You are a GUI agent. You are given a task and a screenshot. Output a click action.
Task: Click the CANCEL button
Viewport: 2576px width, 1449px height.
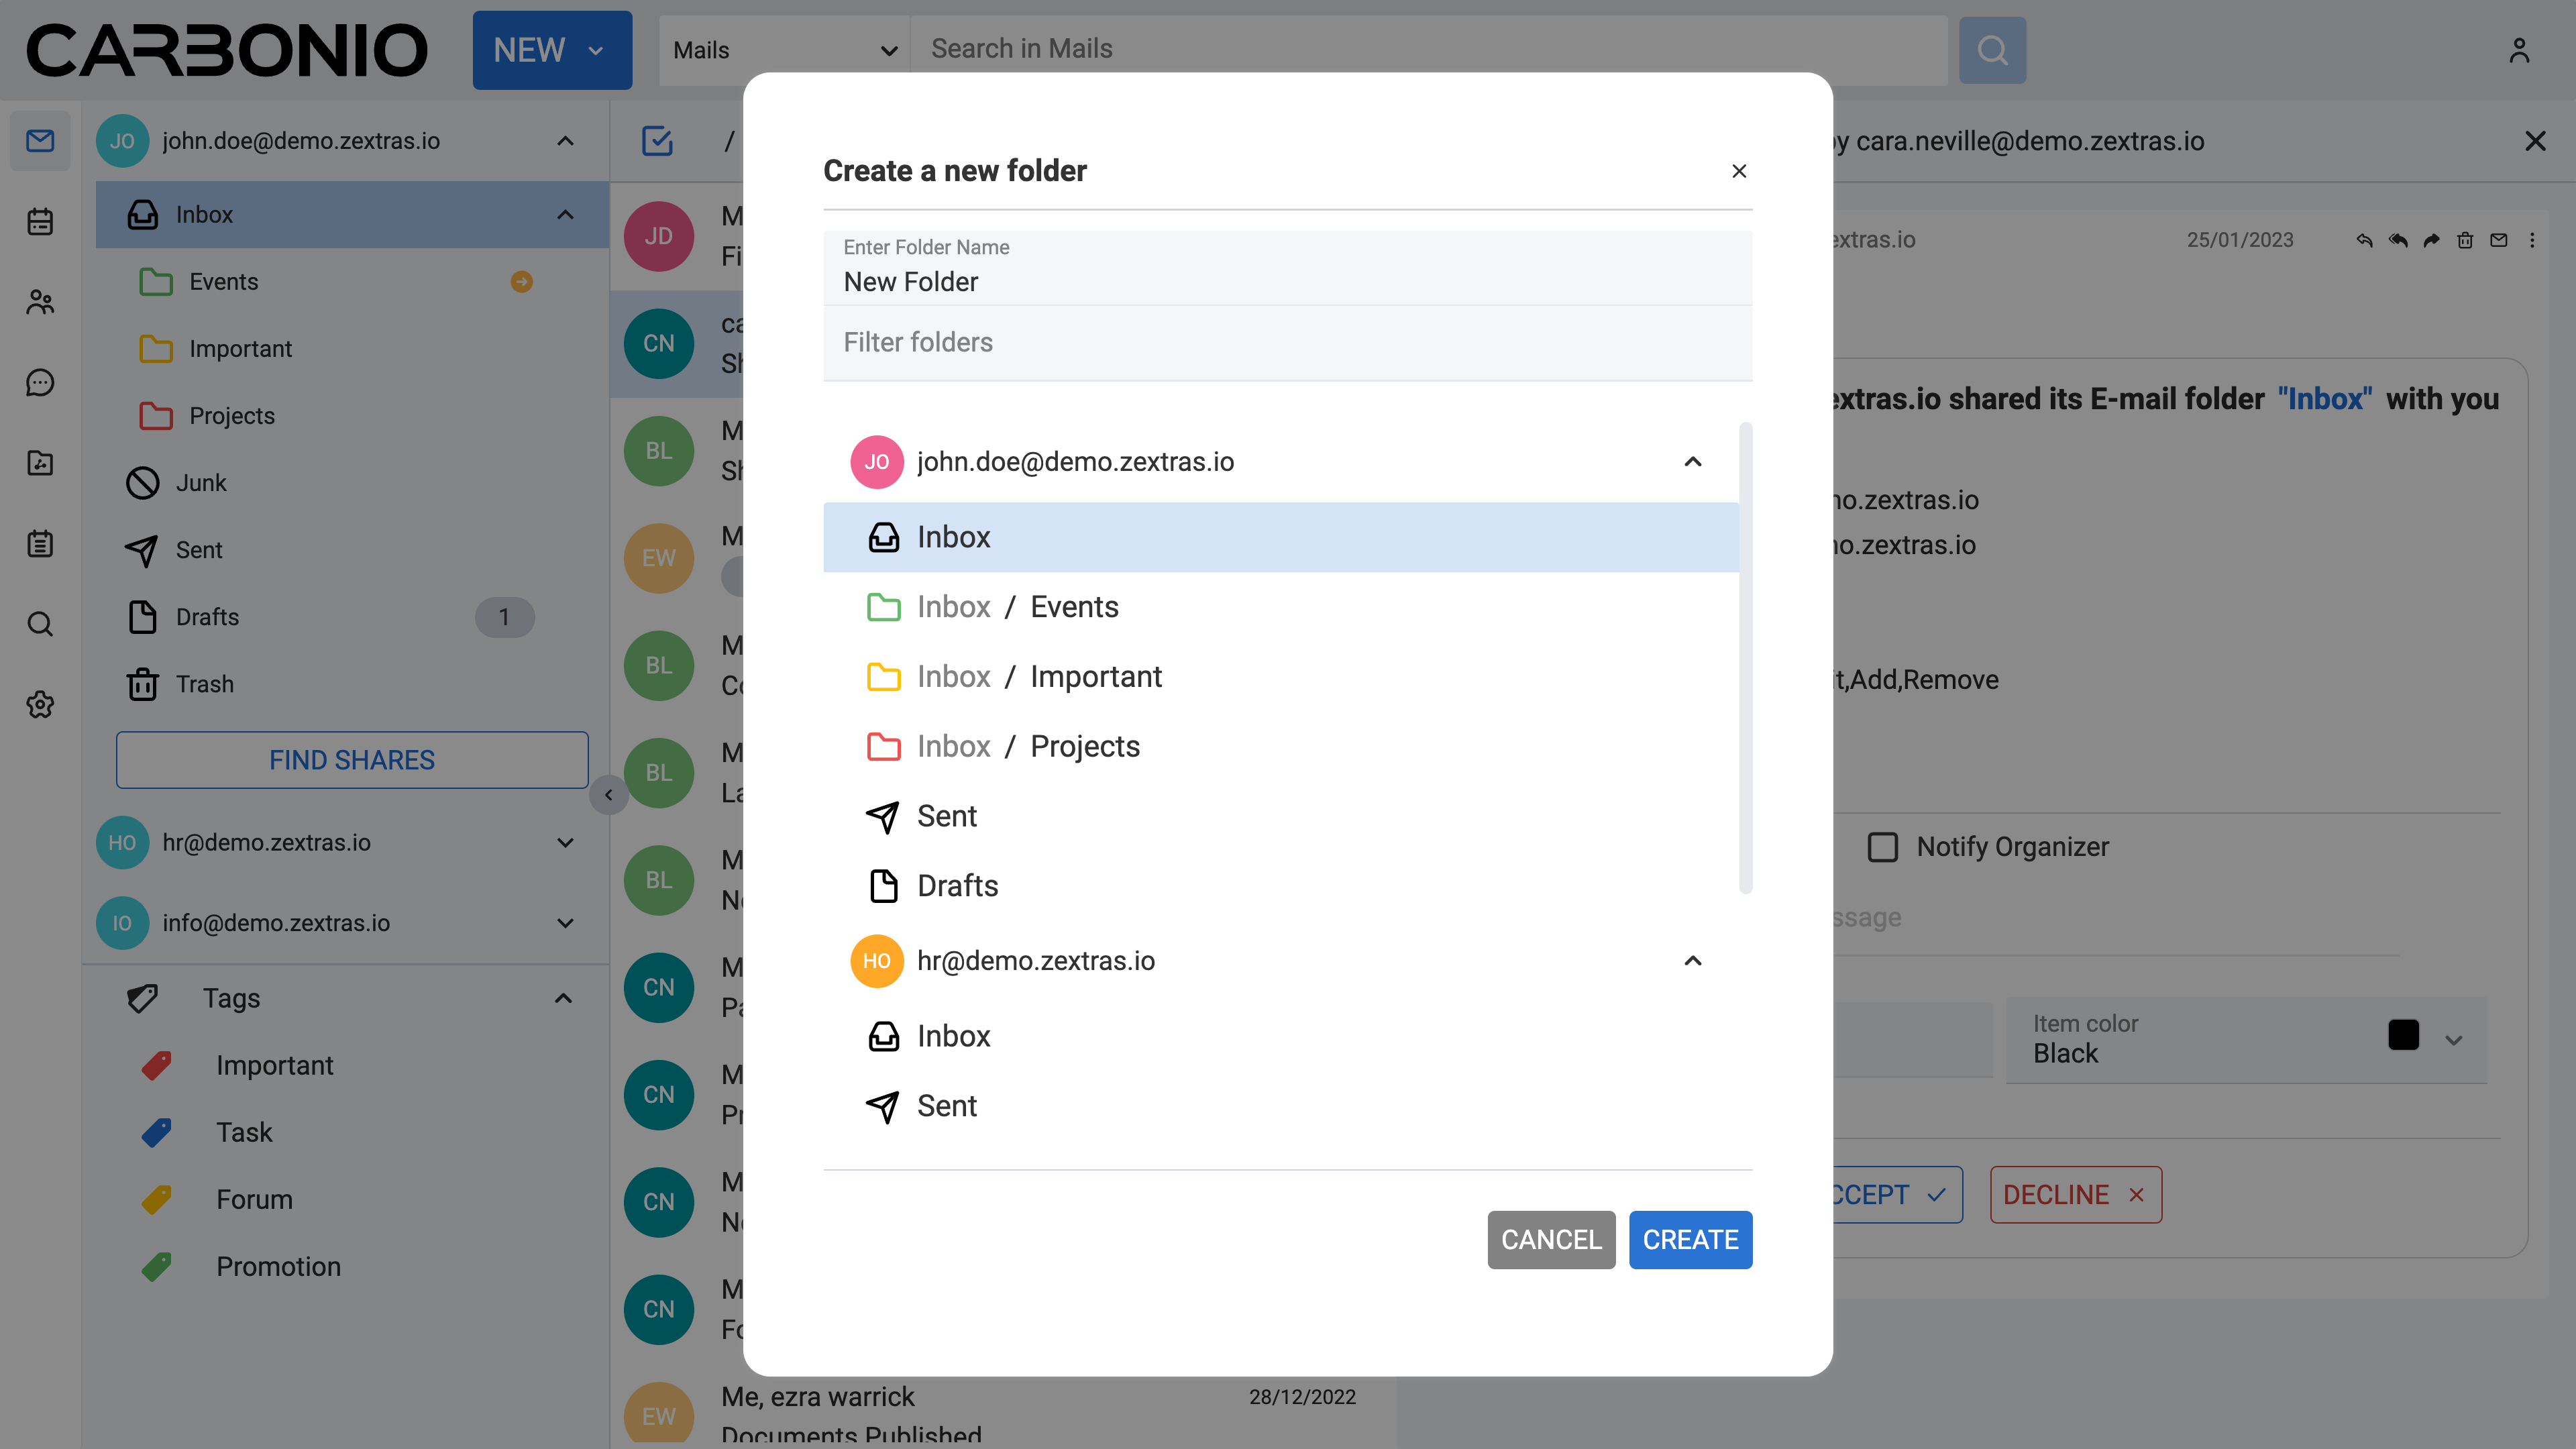[1550, 1240]
